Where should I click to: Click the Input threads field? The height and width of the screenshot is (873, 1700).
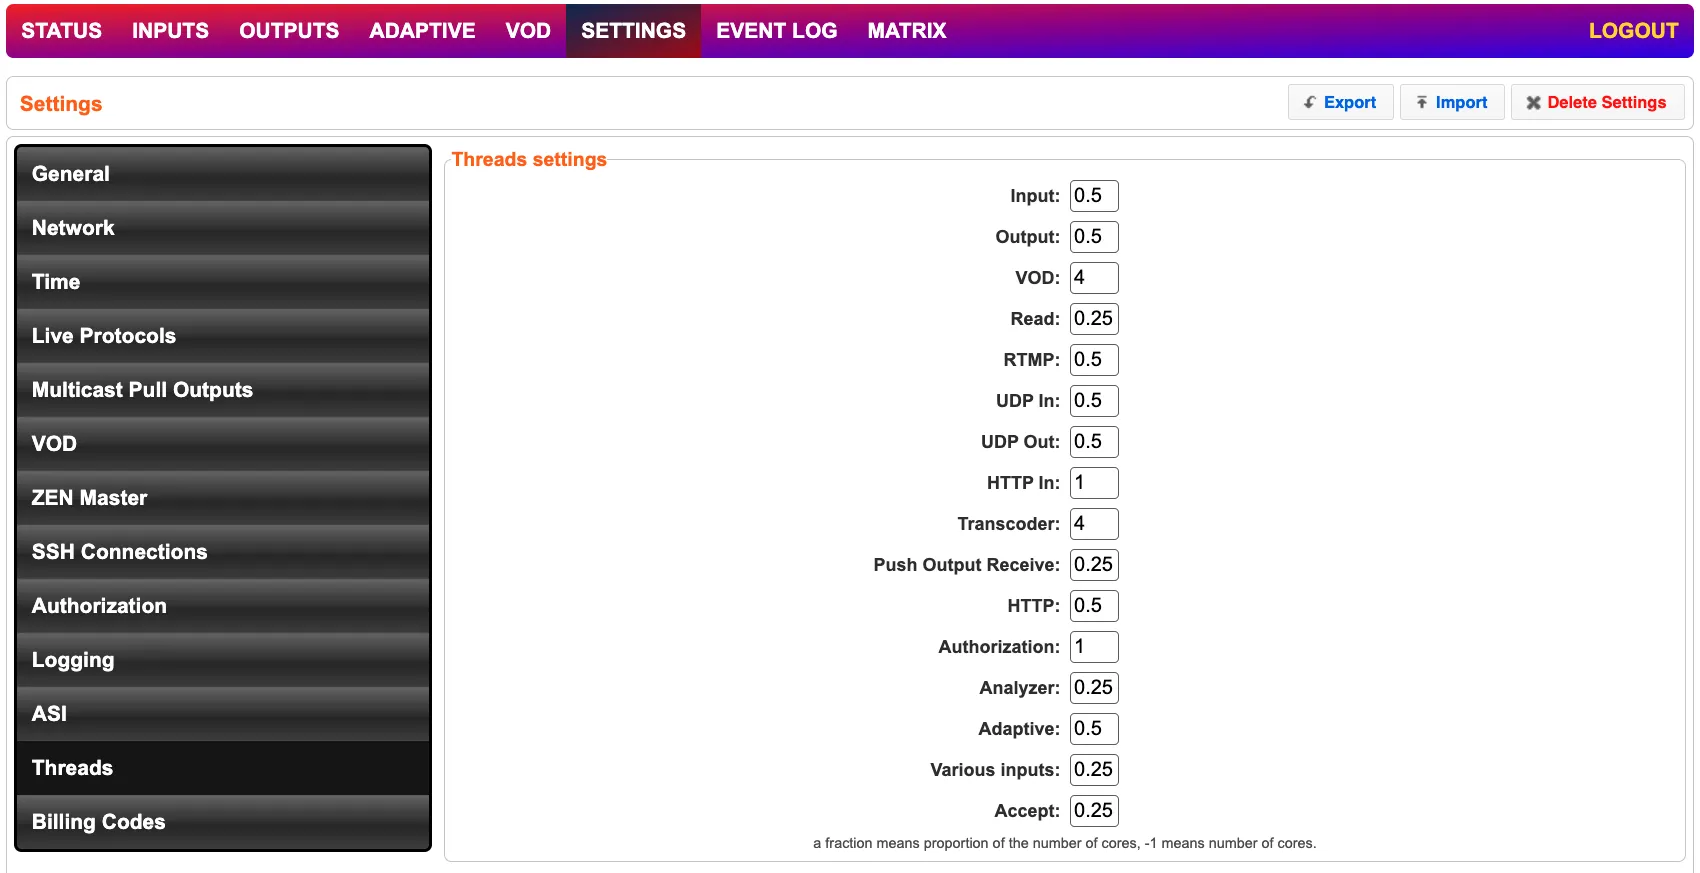[1093, 196]
